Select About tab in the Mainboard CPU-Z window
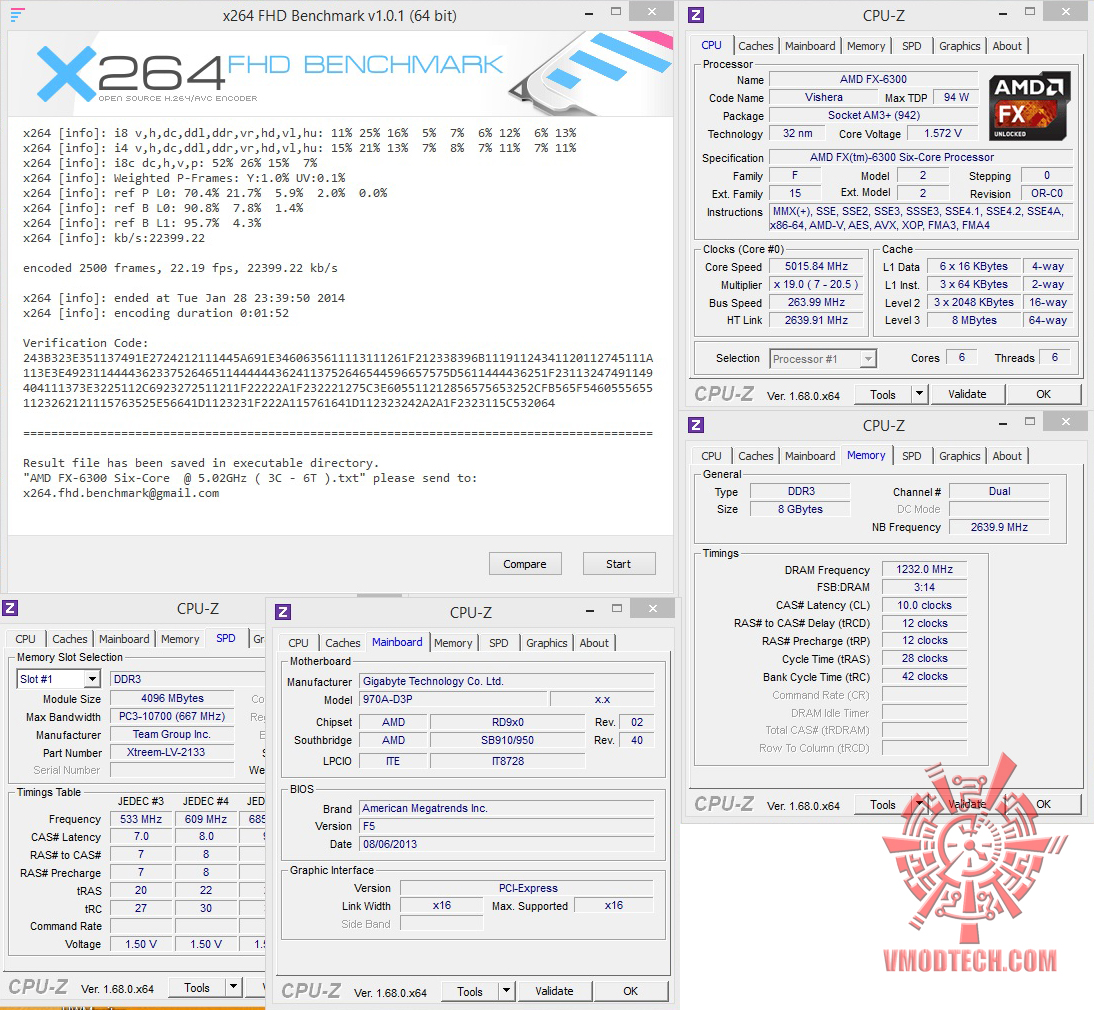The height and width of the screenshot is (1010, 1094). [594, 643]
